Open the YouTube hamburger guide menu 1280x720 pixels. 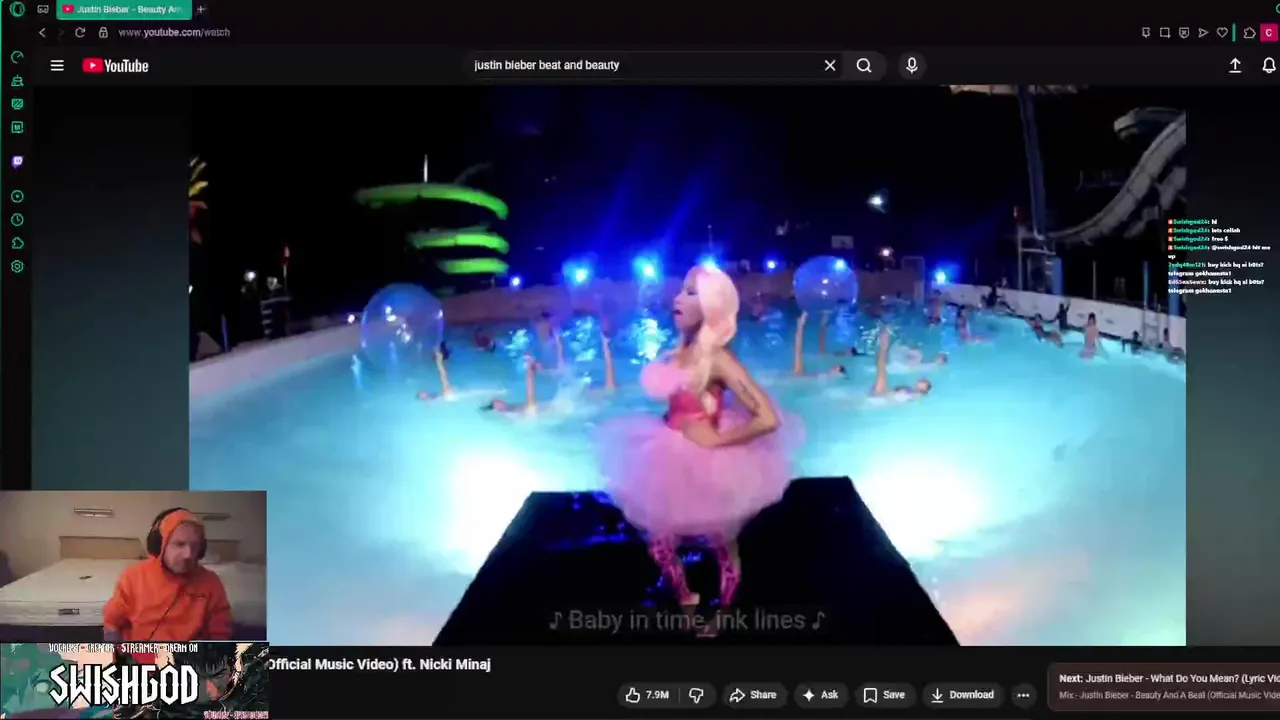(57, 65)
